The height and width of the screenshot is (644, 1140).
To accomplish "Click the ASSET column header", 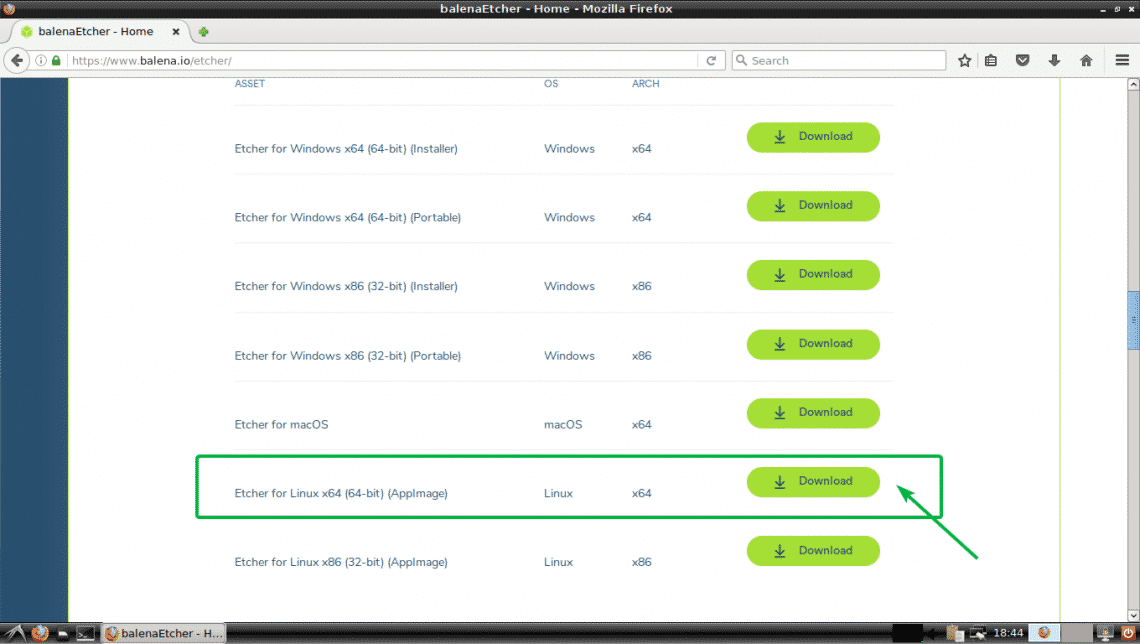I will 249,84.
